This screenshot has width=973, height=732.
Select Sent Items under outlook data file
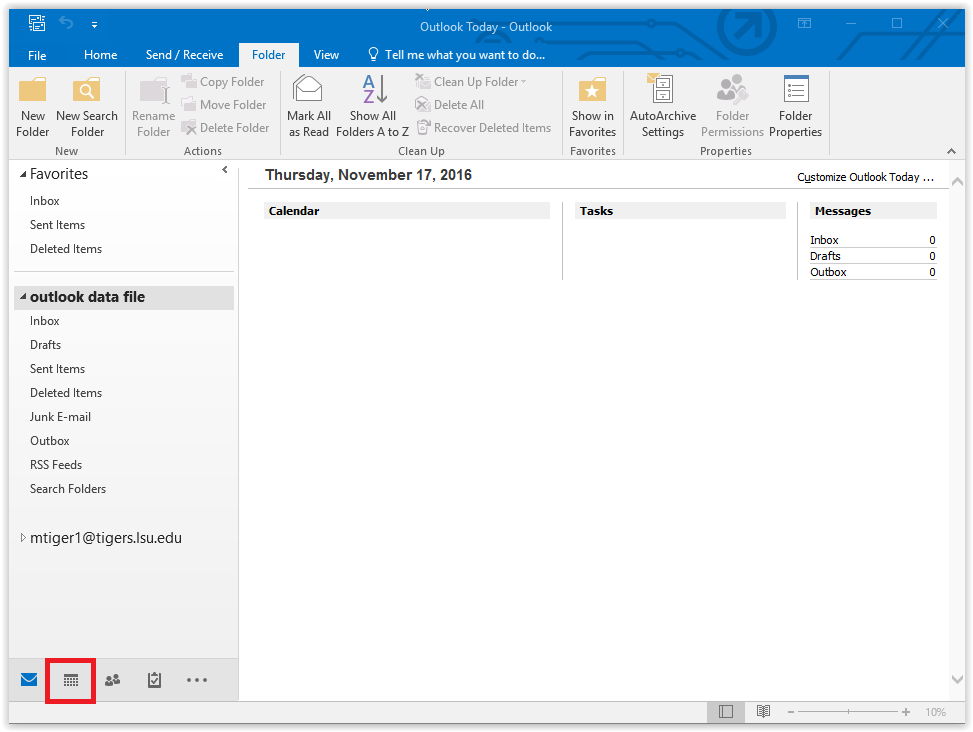point(57,369)
